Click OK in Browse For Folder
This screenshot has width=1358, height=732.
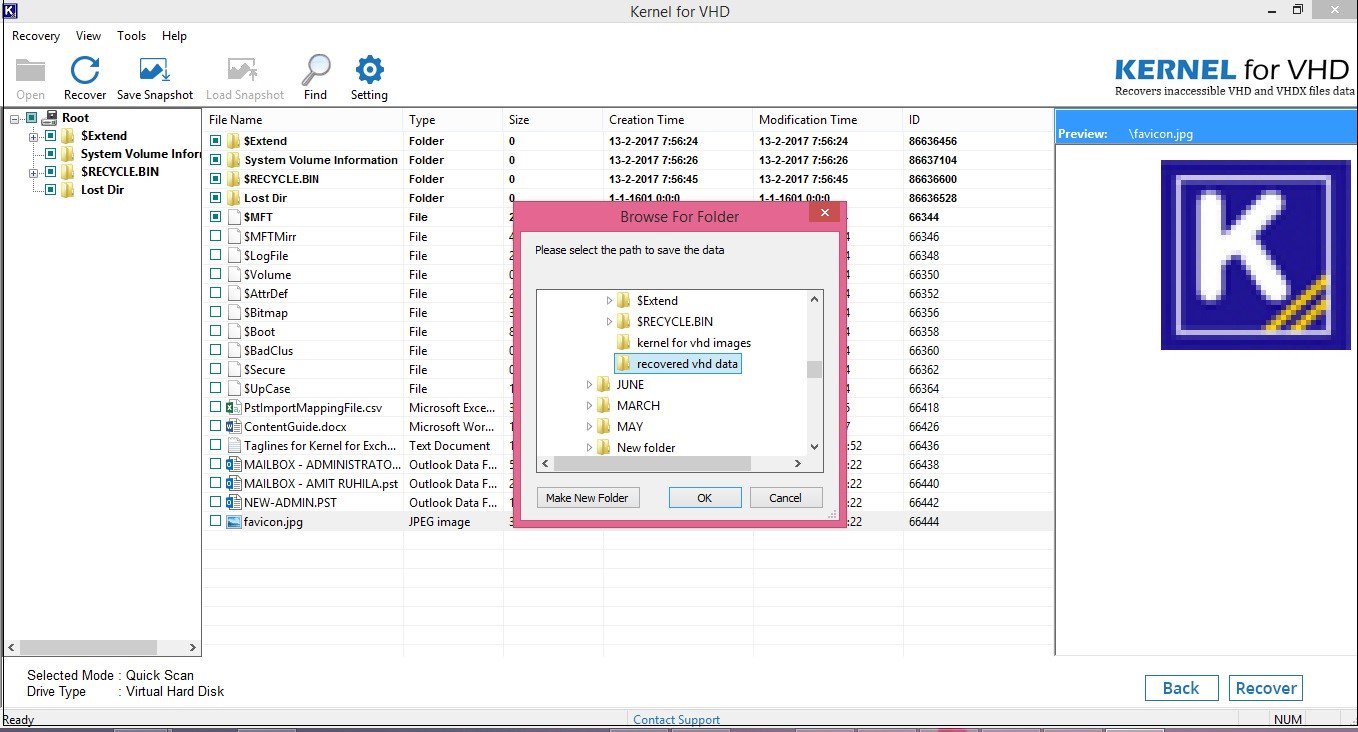[705, 498]
